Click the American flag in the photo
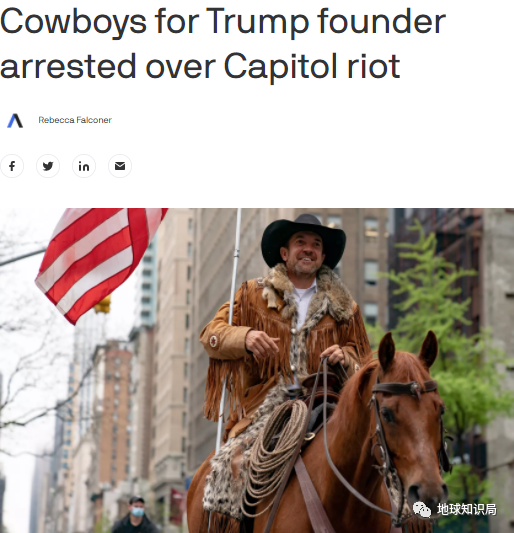 point(100,262)
